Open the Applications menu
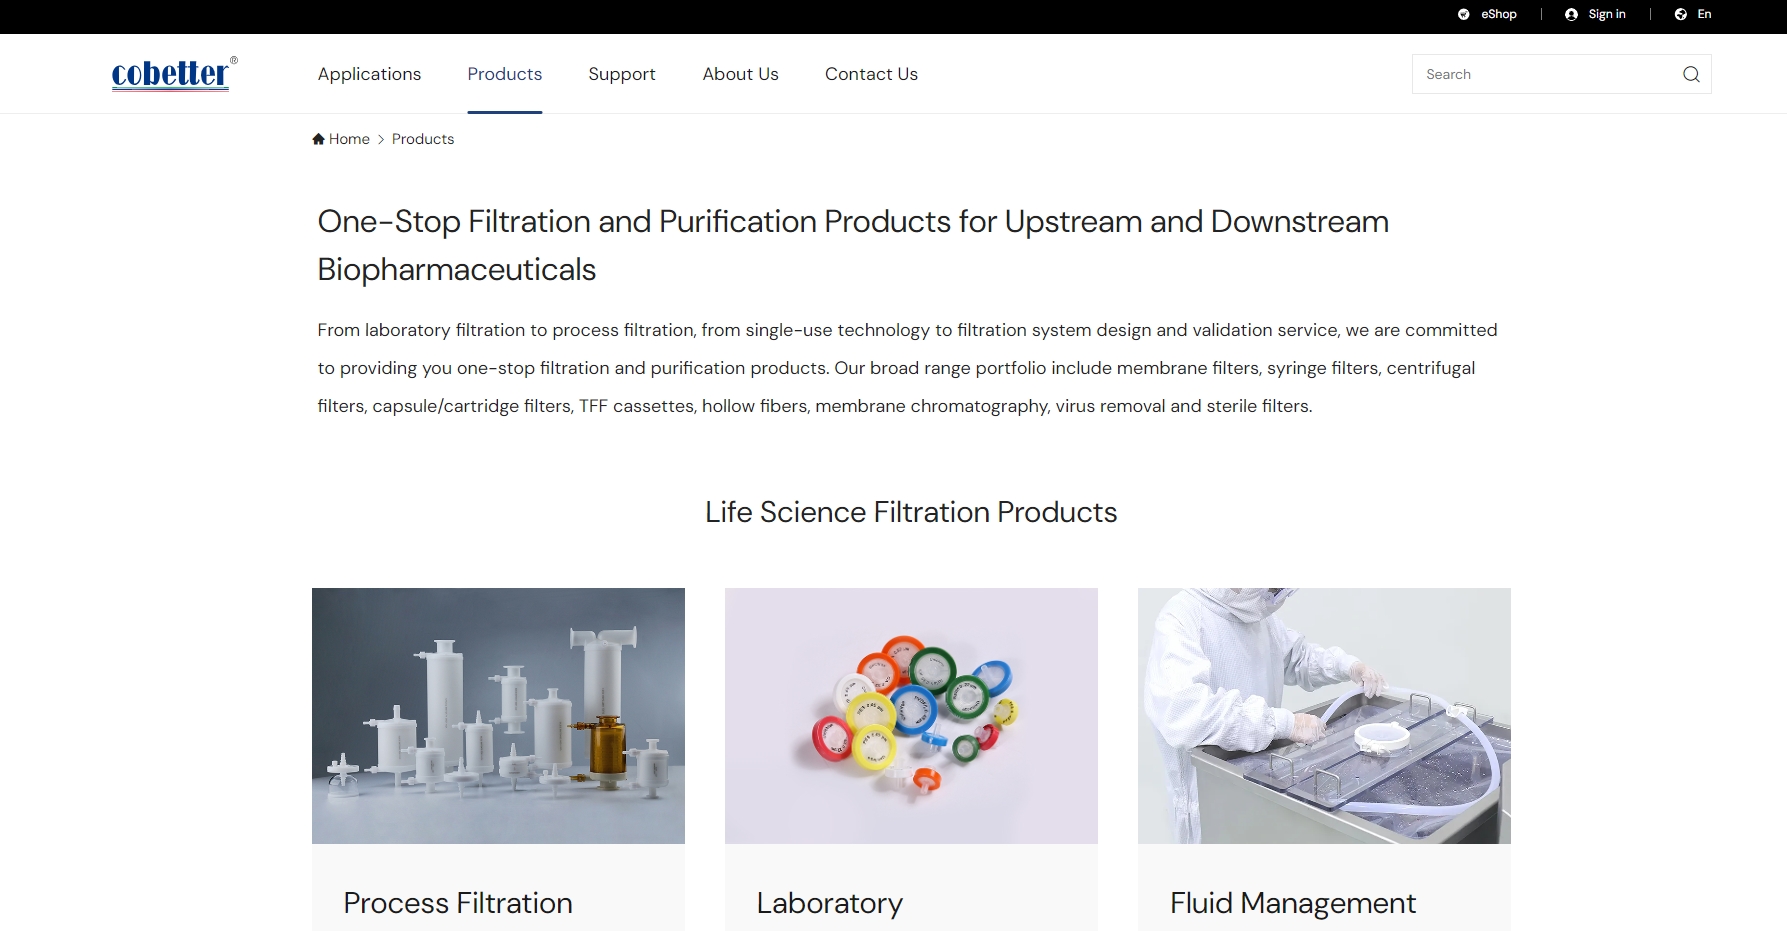The image size is (1787, 931). [x=369, y=74]
